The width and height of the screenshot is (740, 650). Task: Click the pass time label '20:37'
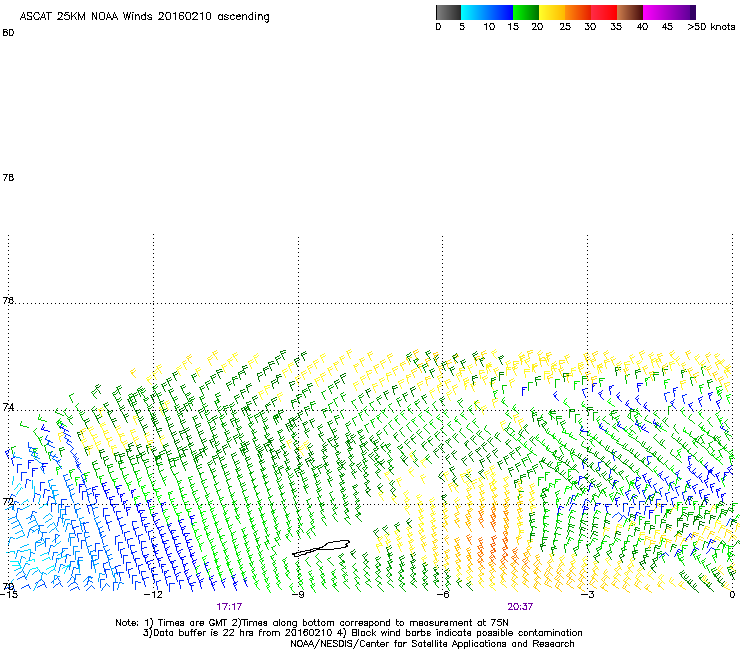pos(520,607)
